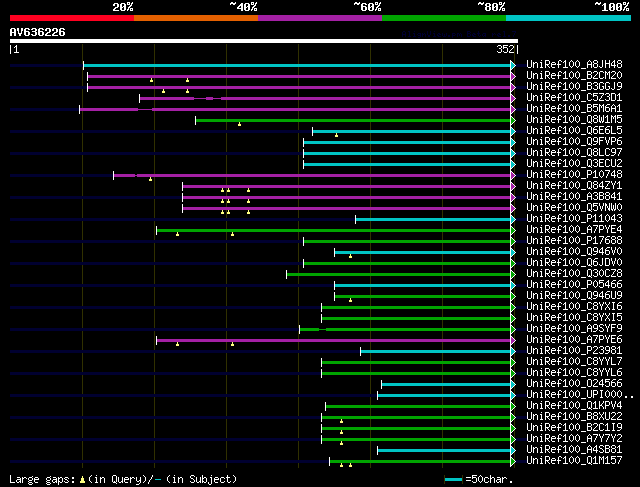This screenshot has height=487, width=640.
Task: Click the yellow gap marker under Q8W1M5 bar
Action: (x=239, y=124)
